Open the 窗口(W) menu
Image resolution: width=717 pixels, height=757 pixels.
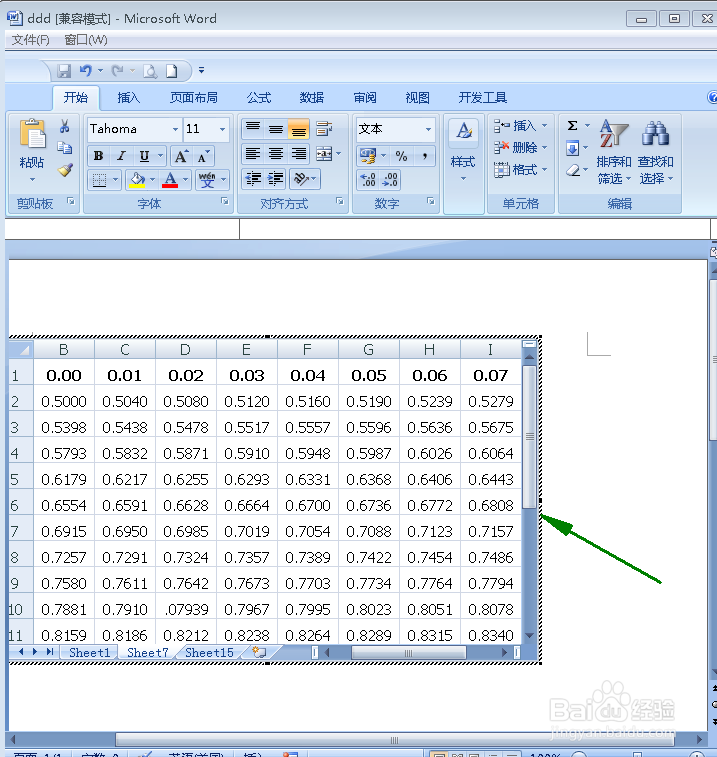pyautogui.click(x=85, y=40)
